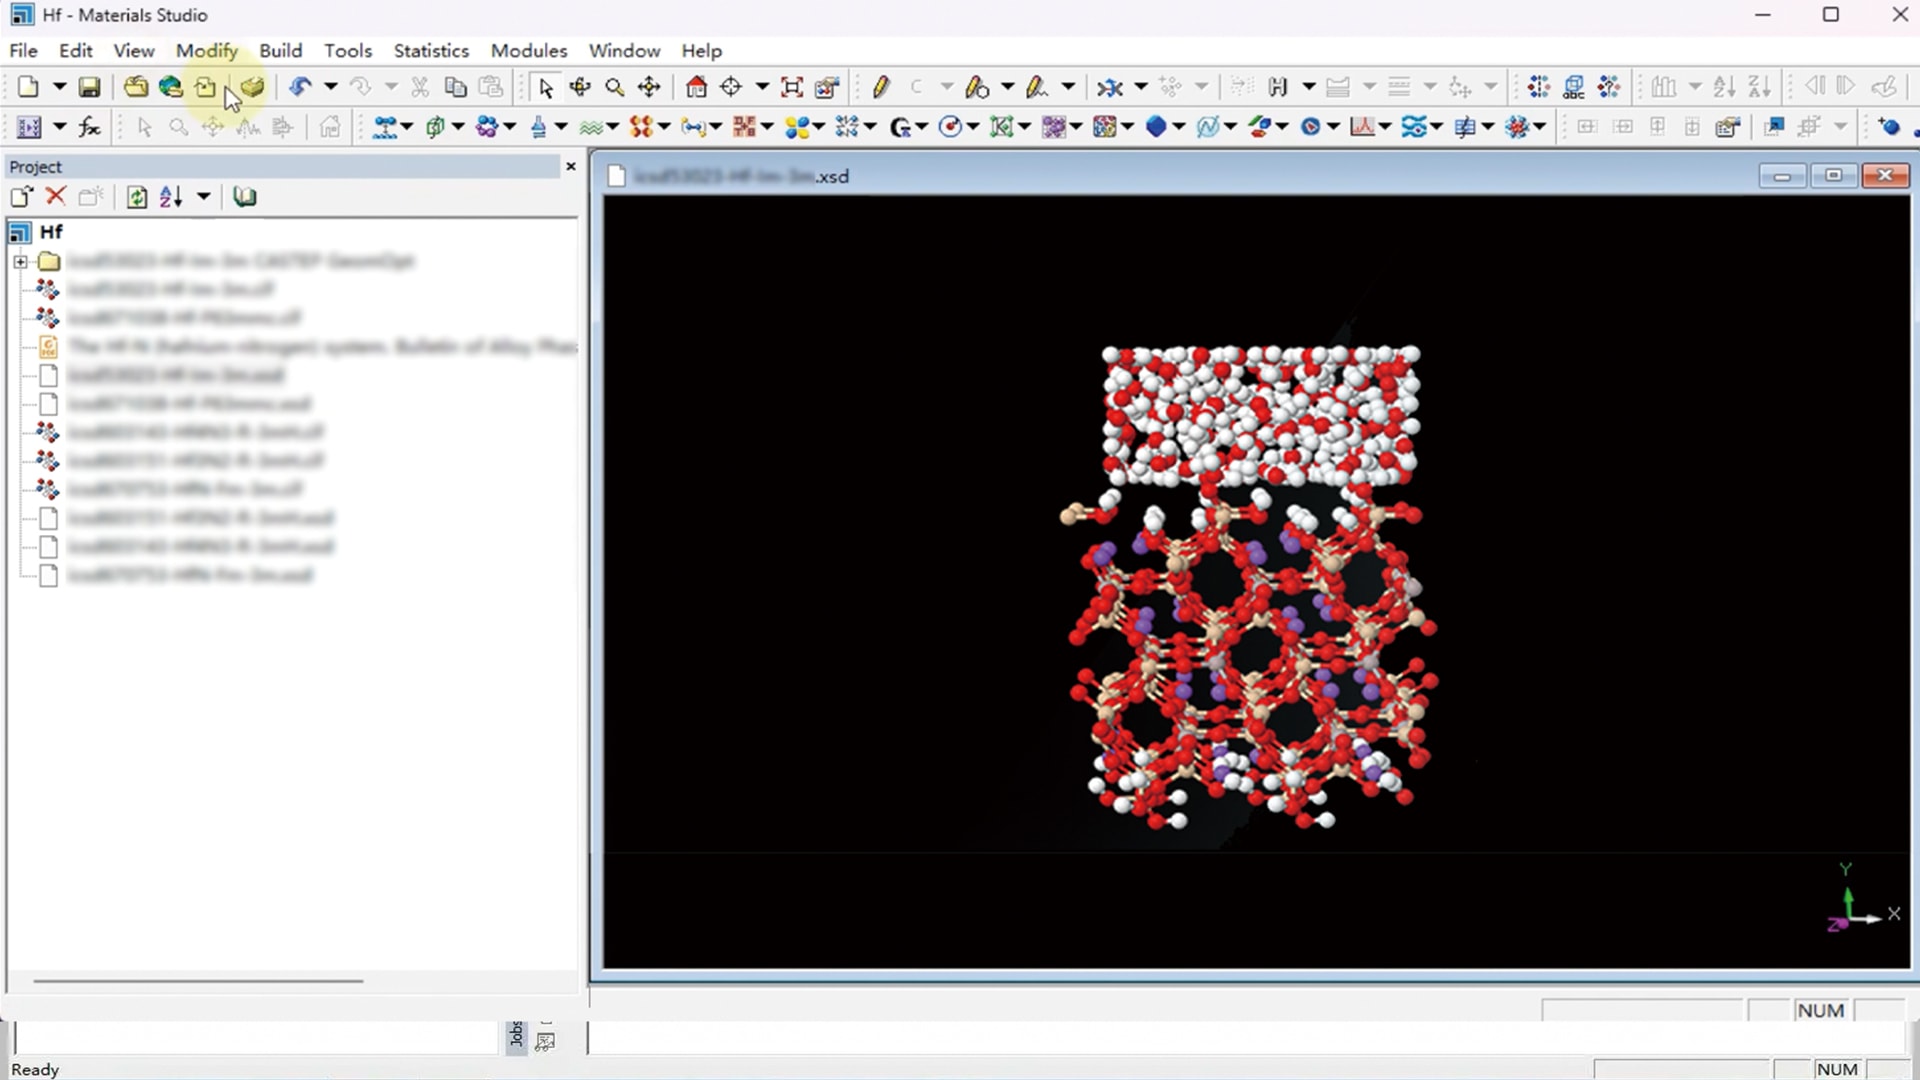Click the Fit to View icon
Screen dimensions: 1920x1080
(792, 87)
